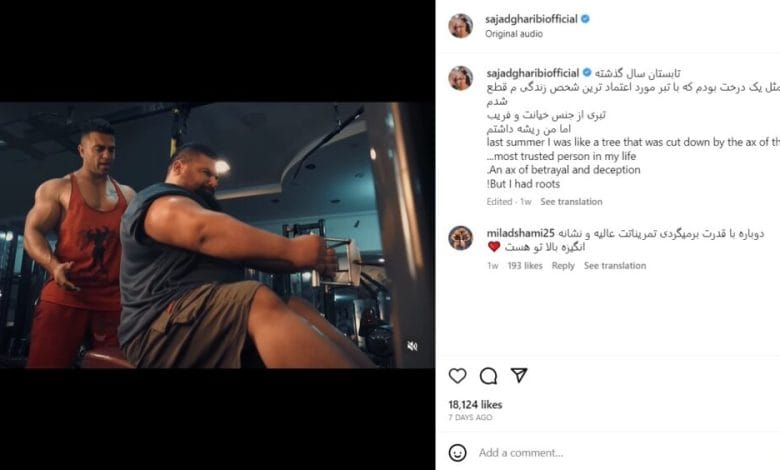
Task: Open comments via speech bubble icon
Action: pyautogui.click(x=488, y=376)
